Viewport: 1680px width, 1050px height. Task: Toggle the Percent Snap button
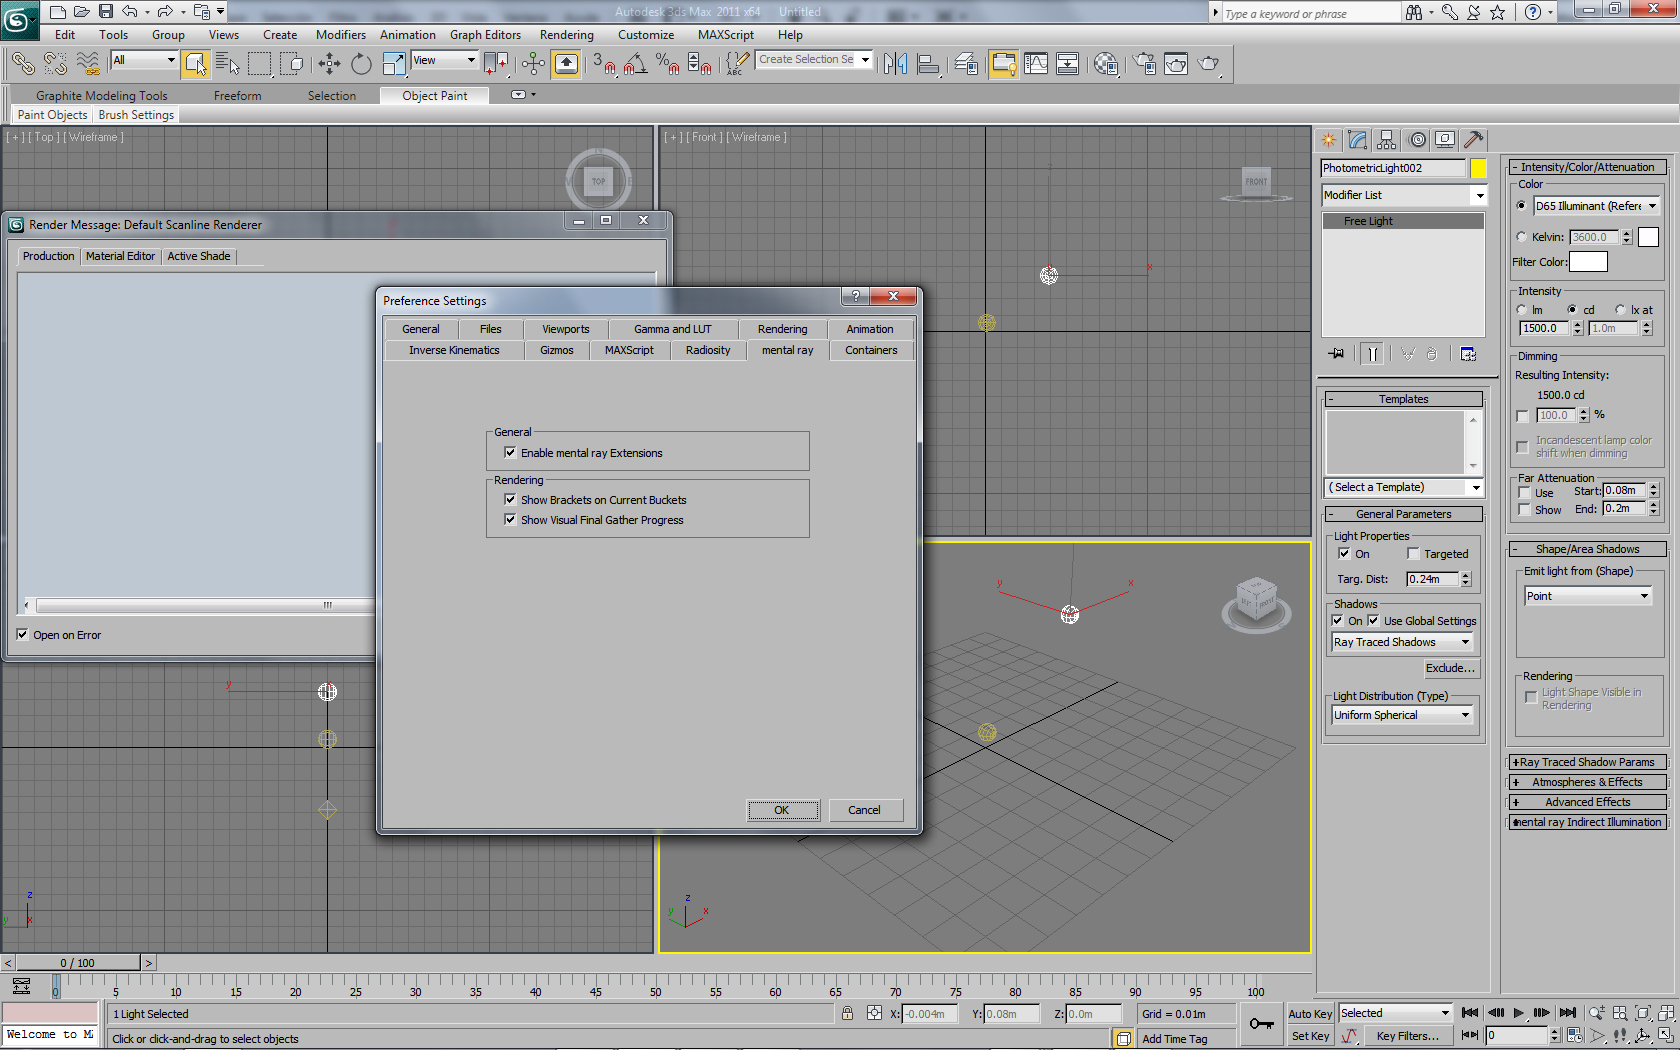[668, 64]
